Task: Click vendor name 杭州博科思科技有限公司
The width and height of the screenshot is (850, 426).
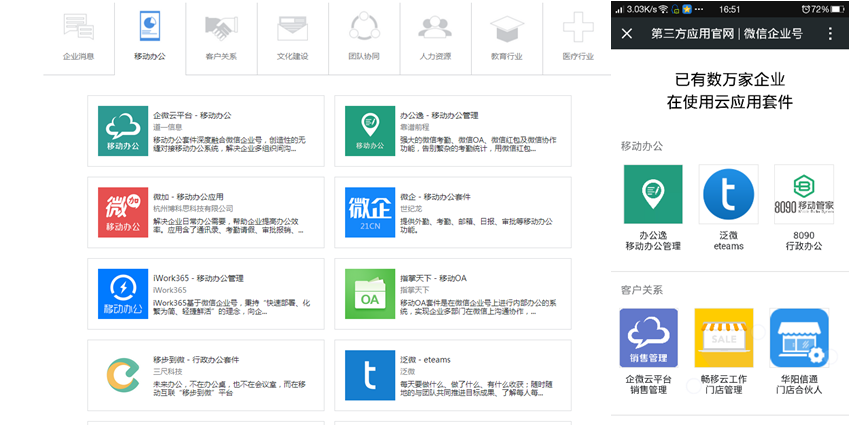Action: pyautogui.click(x=193, y=208)
